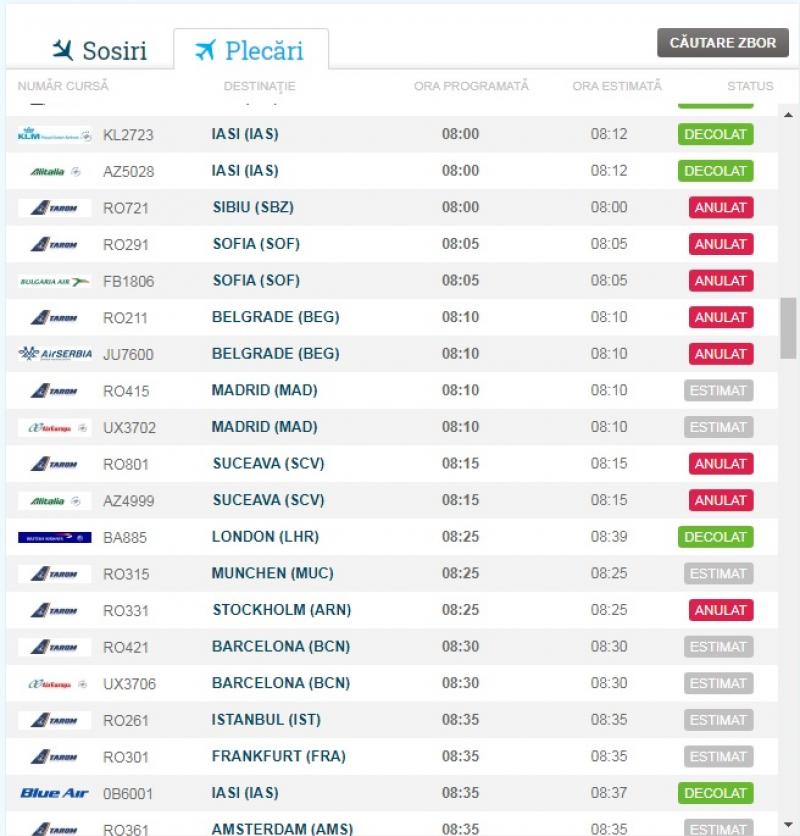Click the KLM logo for flight KL2723
The image size is (800, 836).
coord(54,134)
